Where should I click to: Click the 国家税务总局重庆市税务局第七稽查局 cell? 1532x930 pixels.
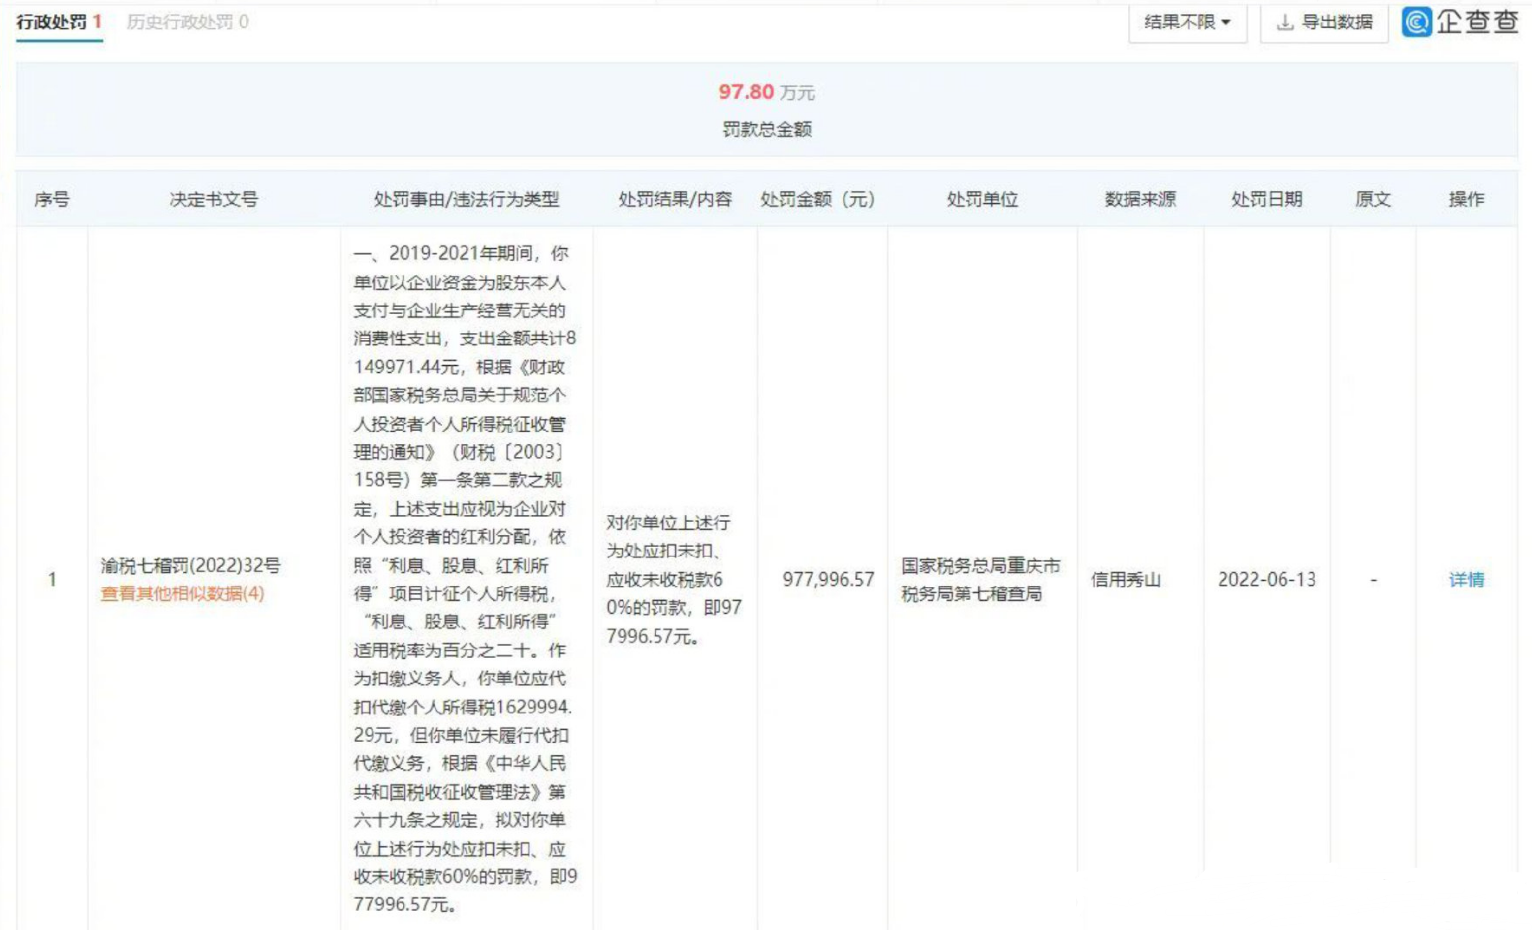980,579
